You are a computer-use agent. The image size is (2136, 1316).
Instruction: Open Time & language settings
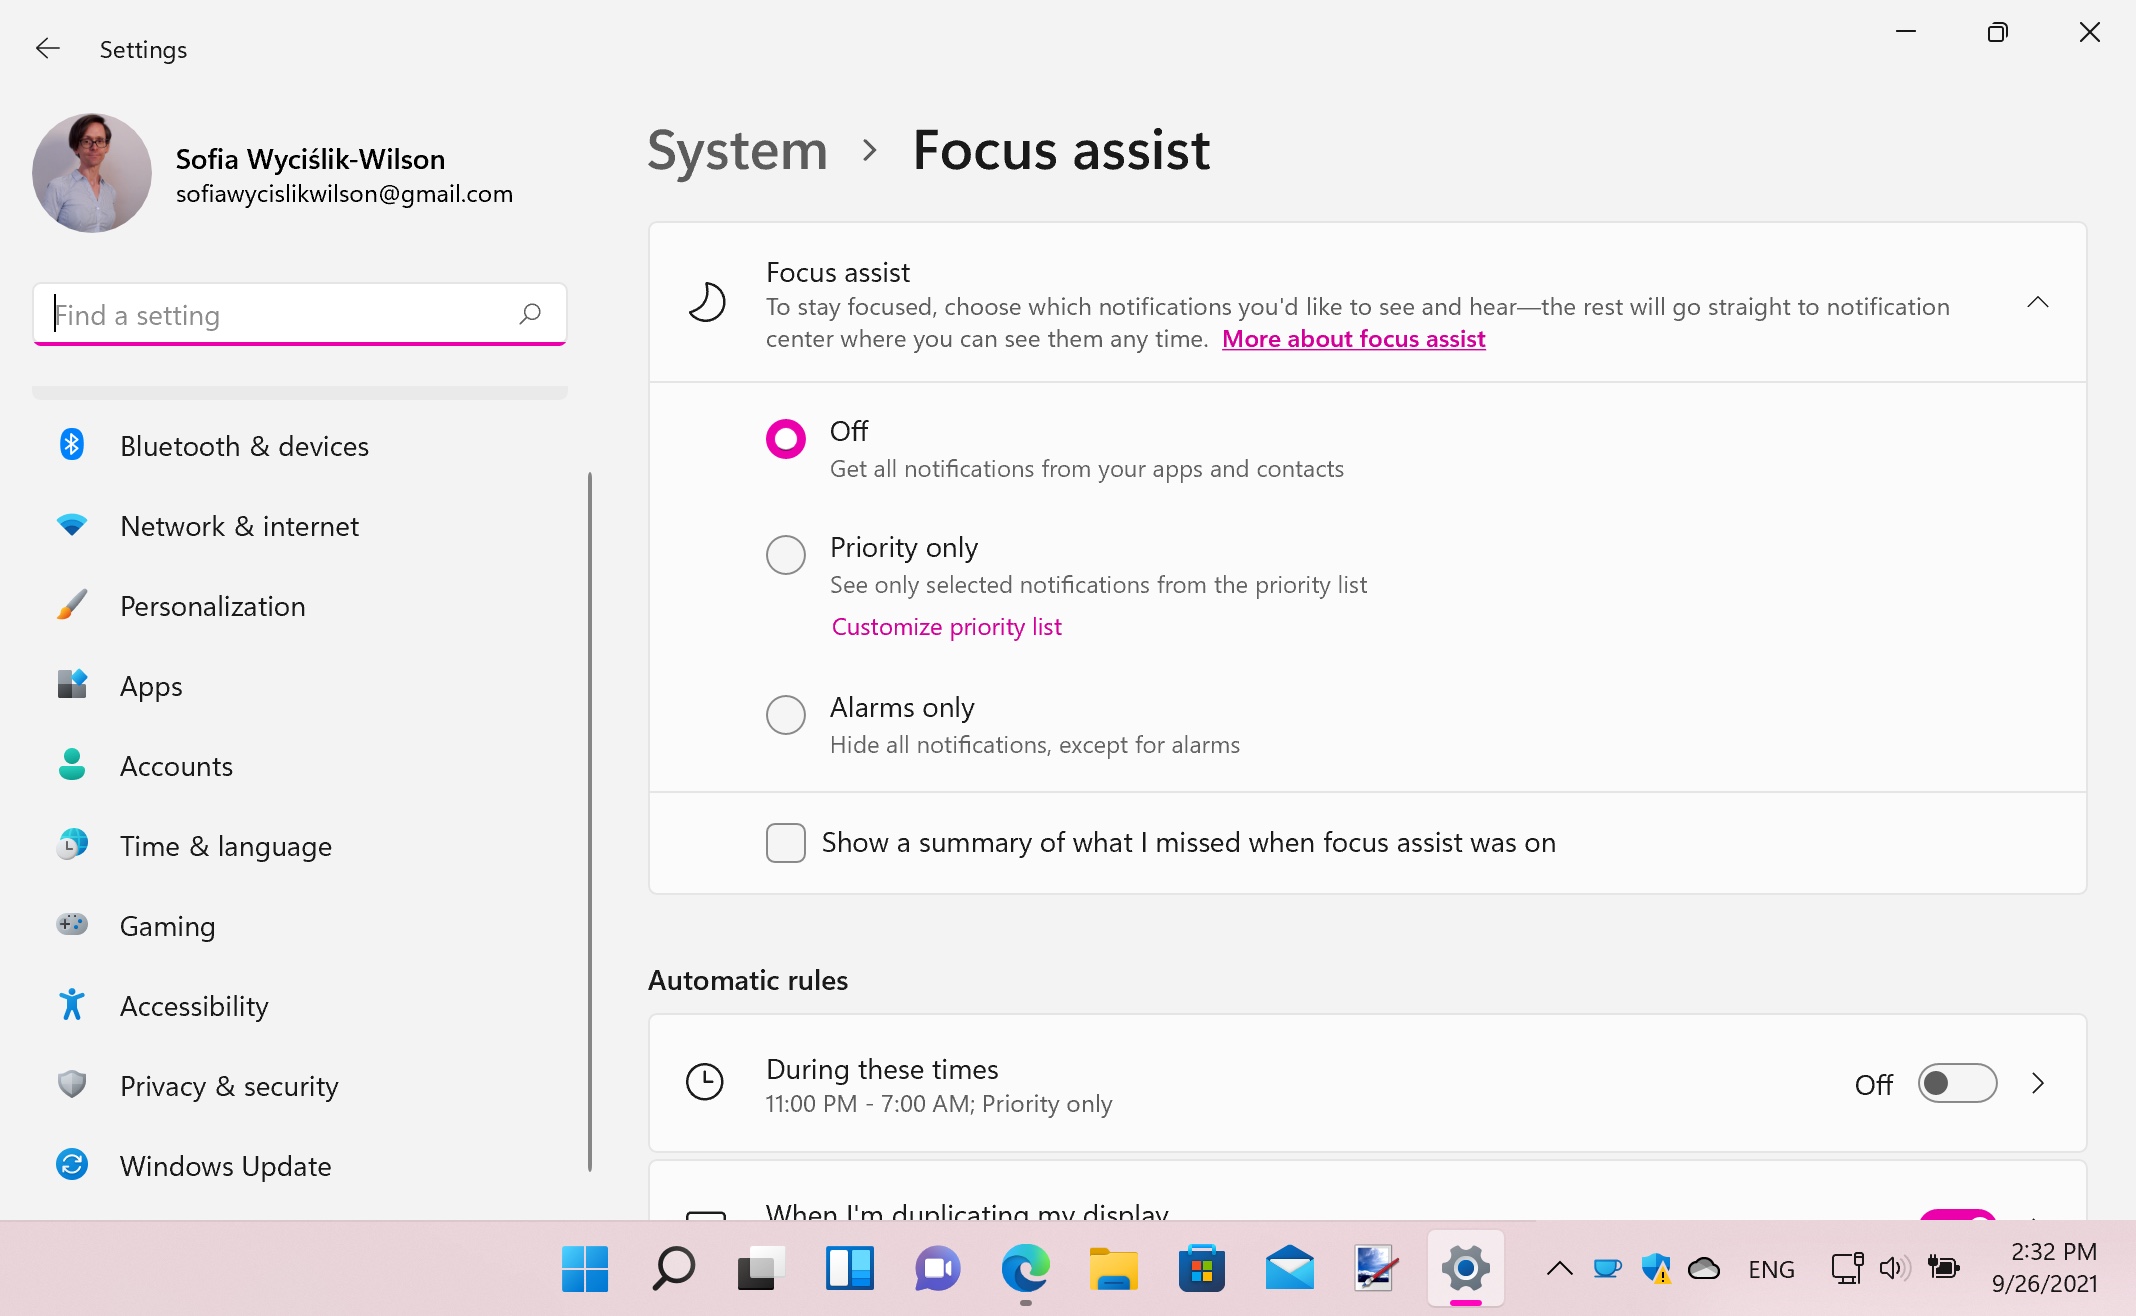coord(300,845)
